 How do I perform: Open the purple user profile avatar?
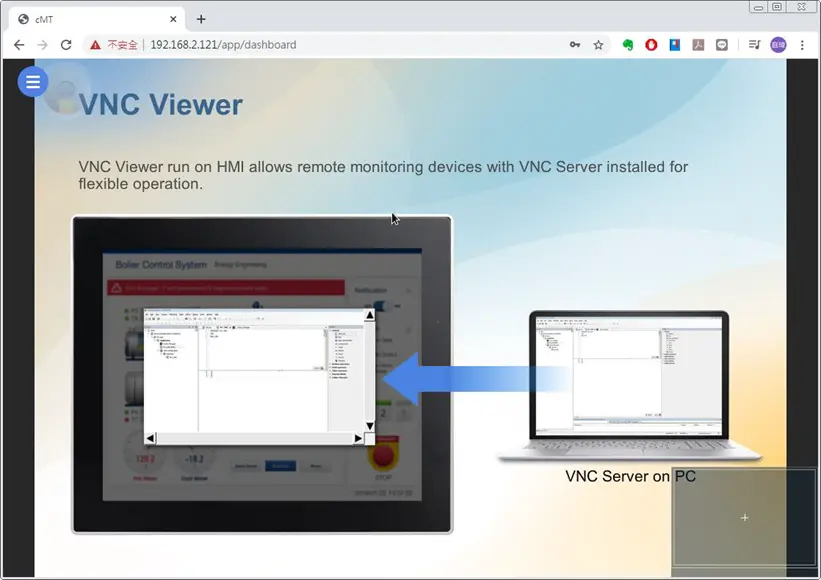[778, 45]
